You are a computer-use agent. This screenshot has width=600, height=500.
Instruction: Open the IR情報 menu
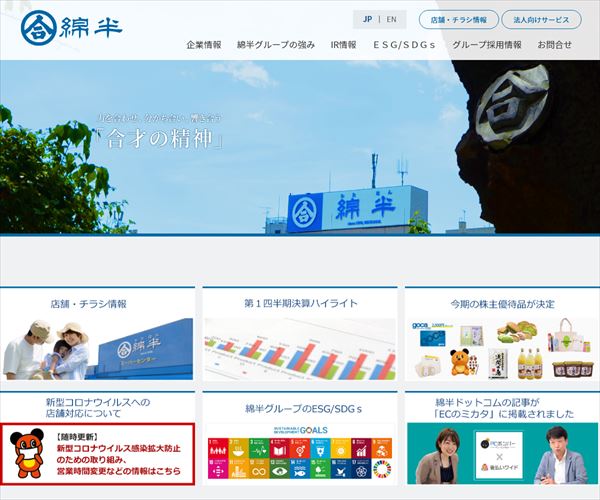(x=343, y=45)
